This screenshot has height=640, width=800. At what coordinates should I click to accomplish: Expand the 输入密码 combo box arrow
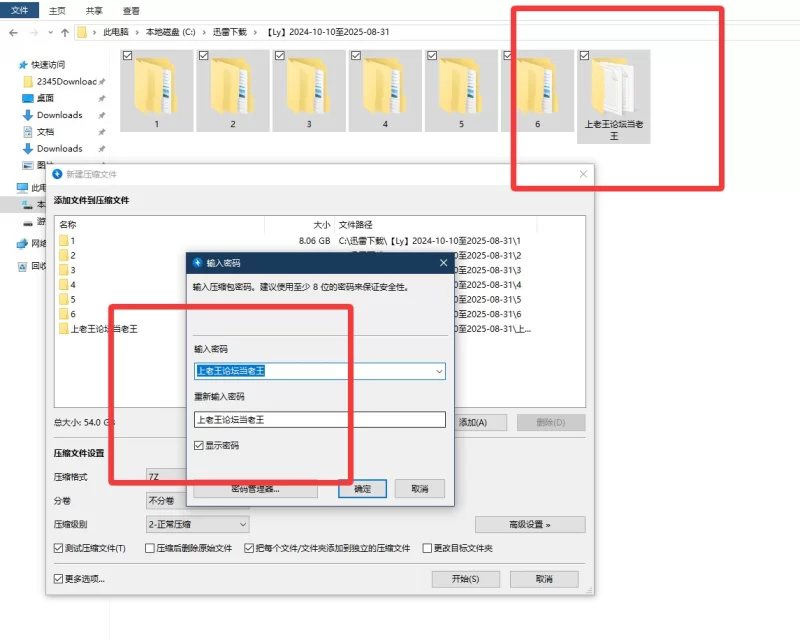point(438,371)
